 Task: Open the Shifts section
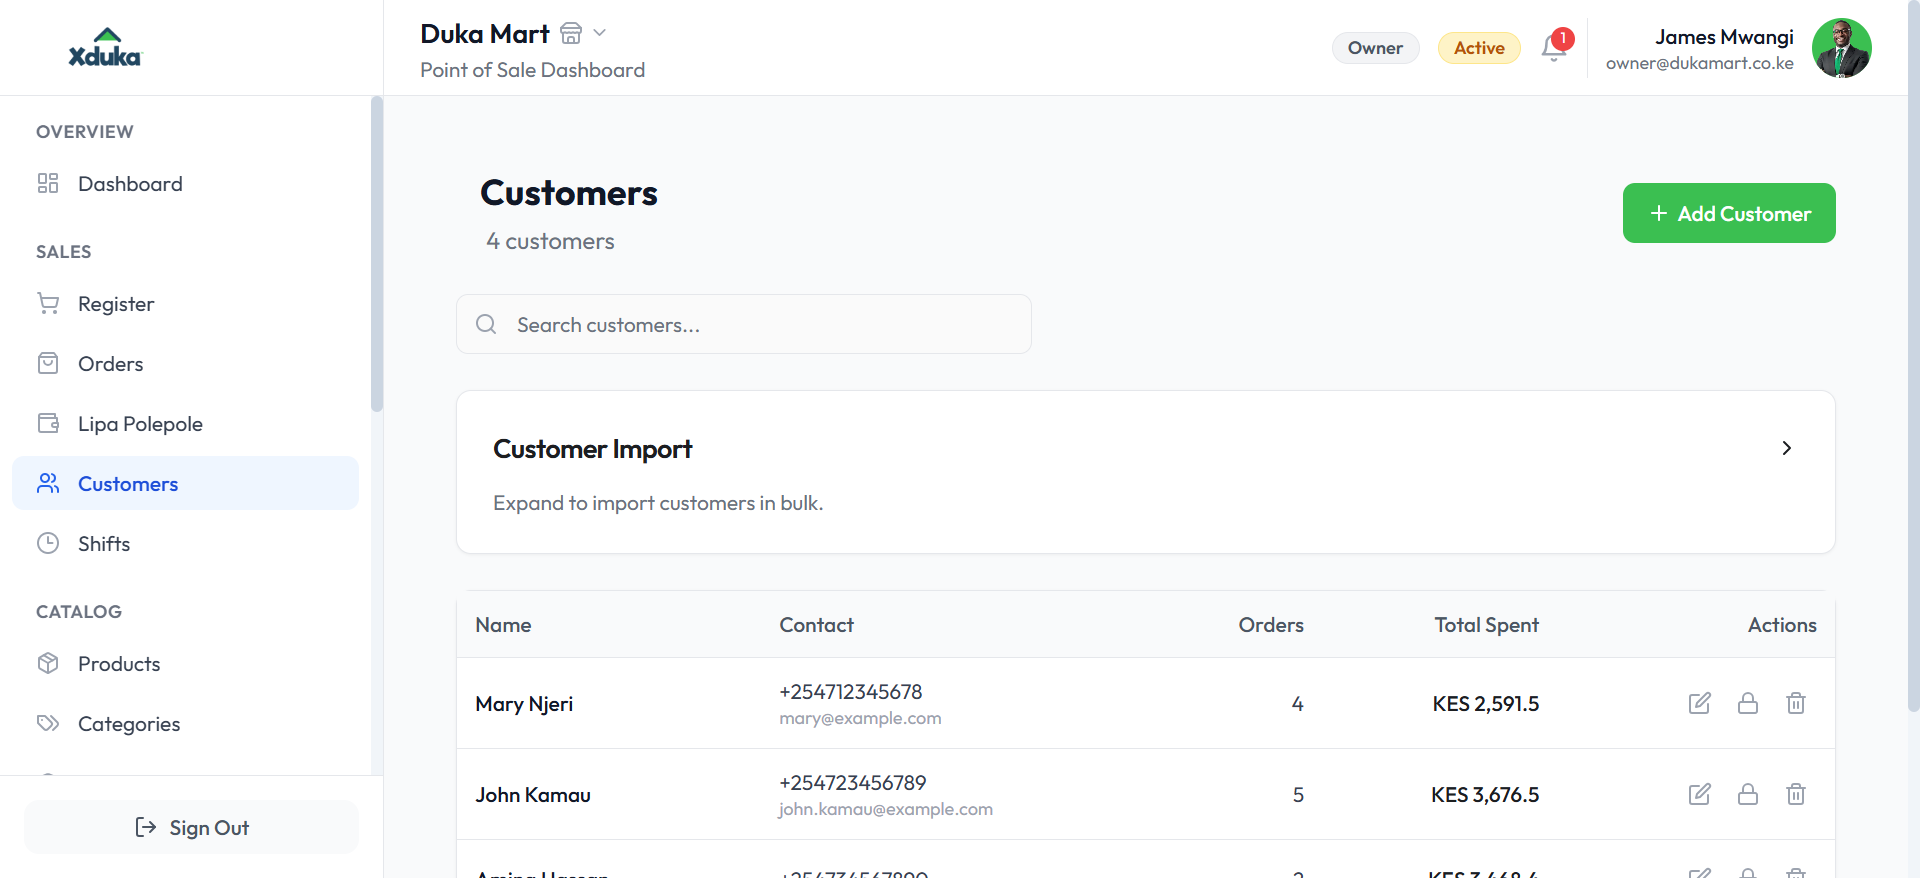coord(185,543)
